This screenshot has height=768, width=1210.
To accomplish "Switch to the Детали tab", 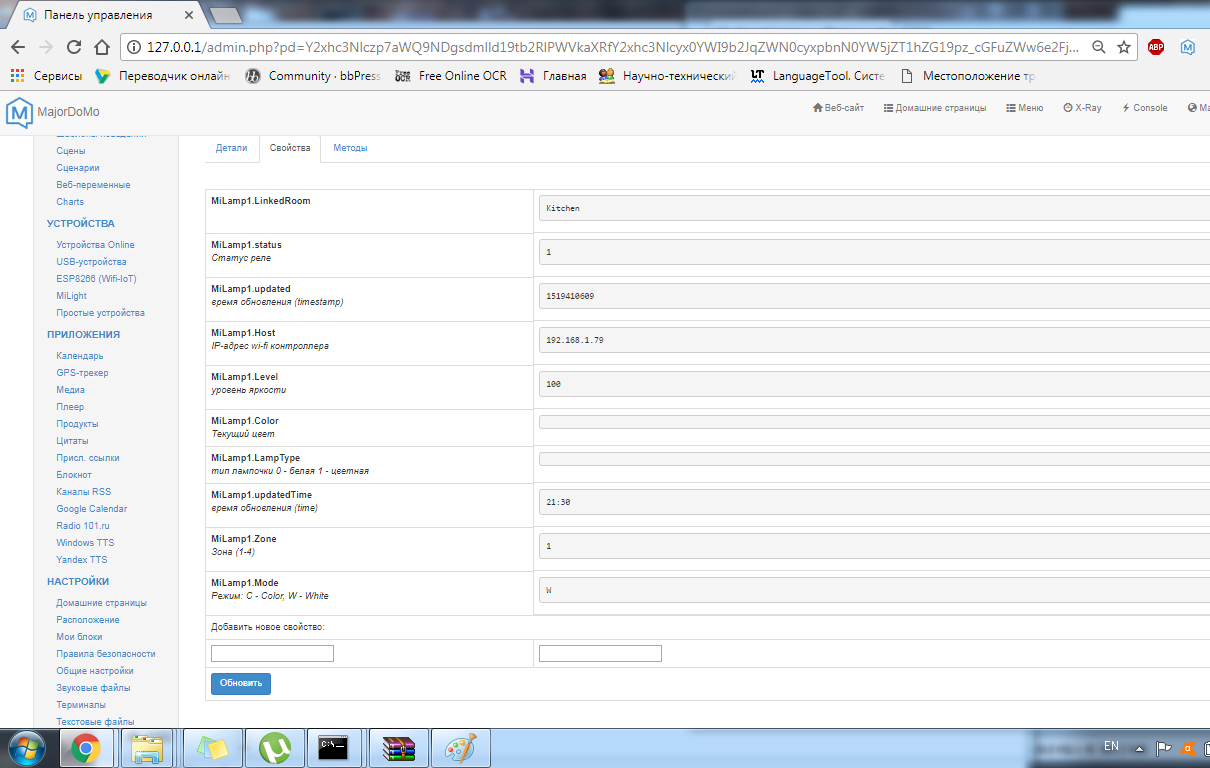I will point(231,148).
